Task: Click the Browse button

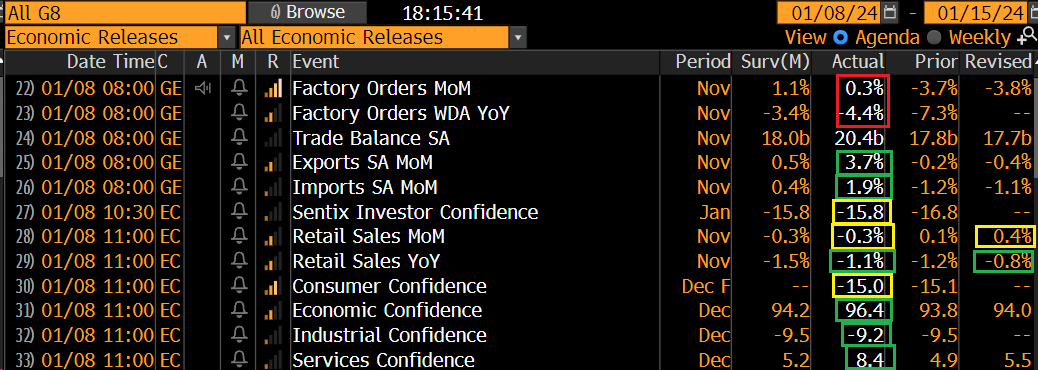Action: coord(308,13)
